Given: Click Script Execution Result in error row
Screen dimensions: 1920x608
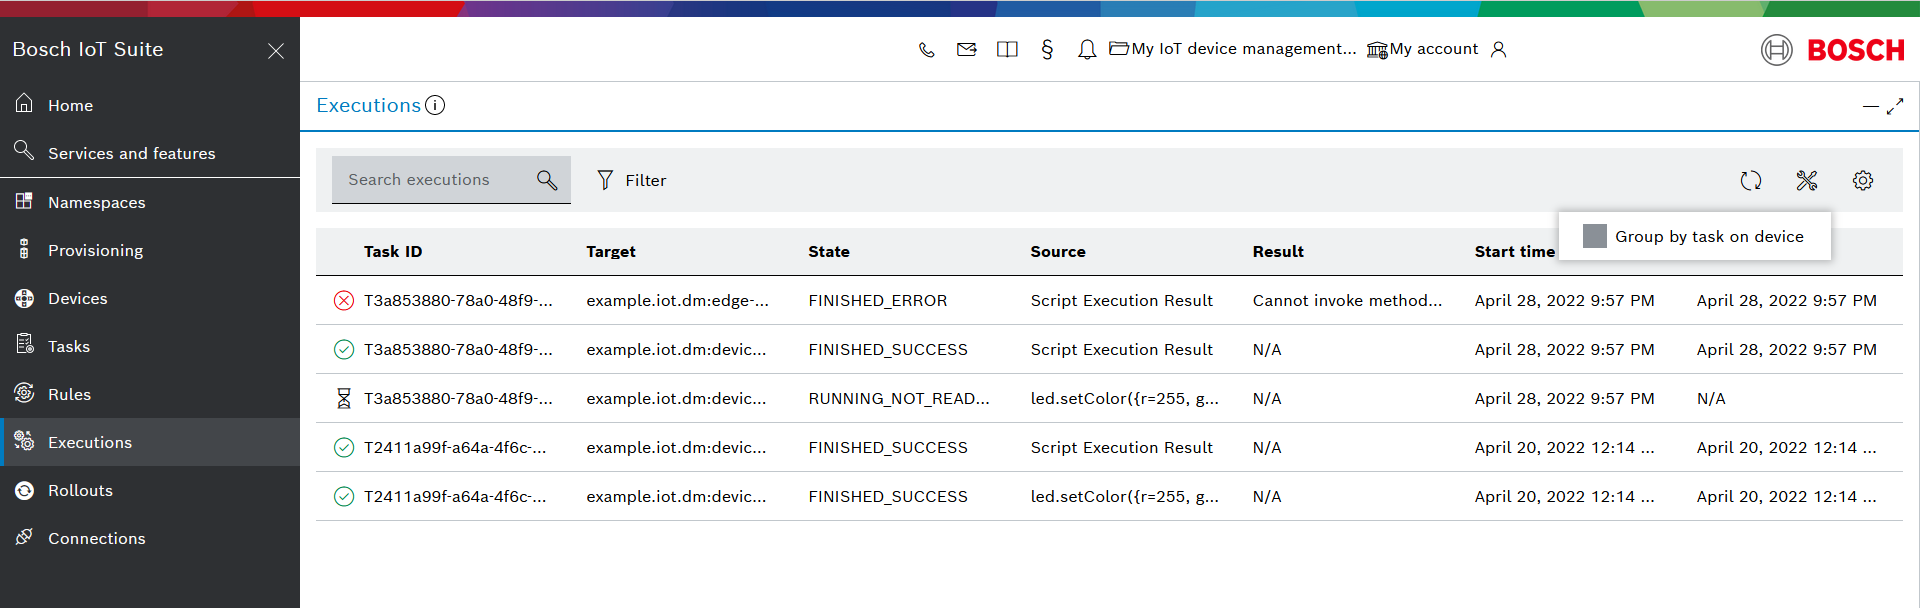Looking at the screenshot, I should (1121, 300).
